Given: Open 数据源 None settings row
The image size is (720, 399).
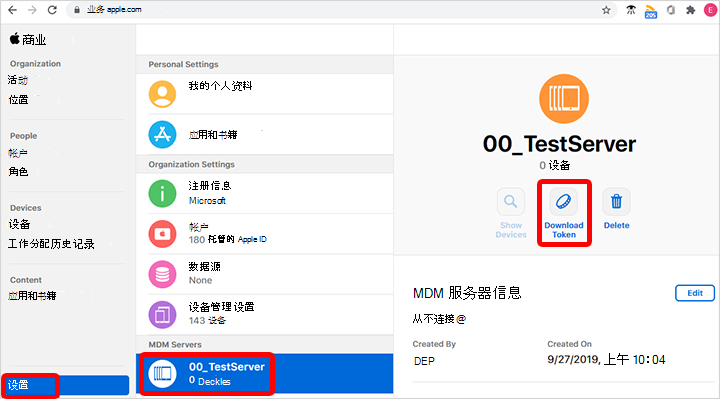Looking at the screenshot, I should 264,274.
